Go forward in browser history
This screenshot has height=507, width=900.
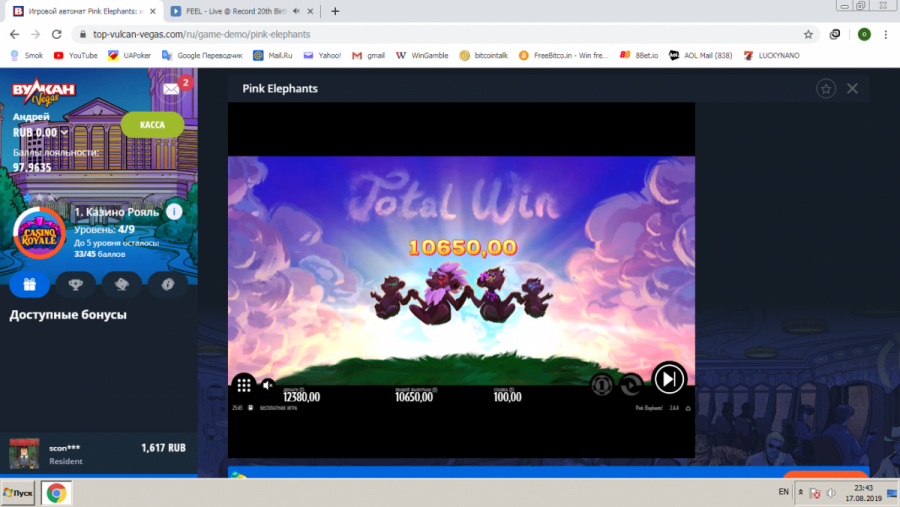click(36, 34)
